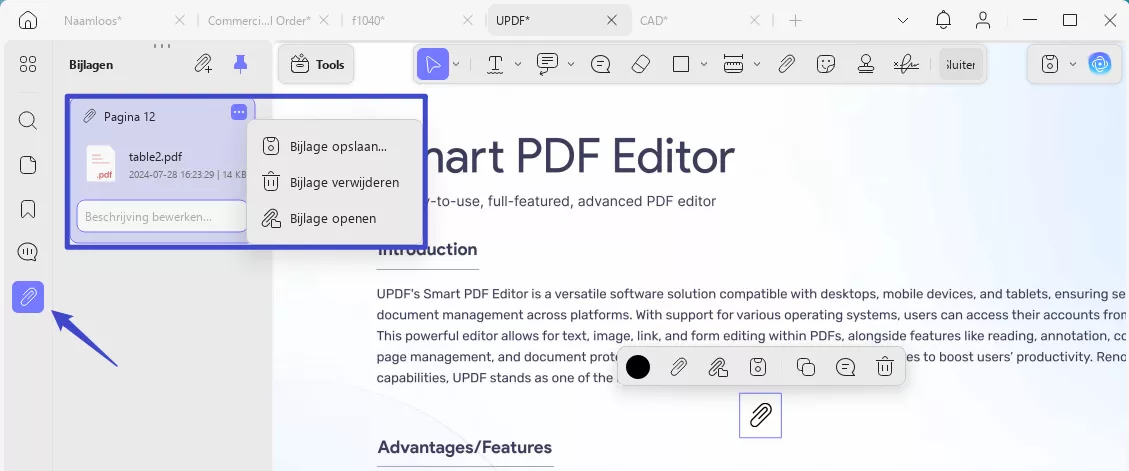Close the UPDF* tab
This screenshot has height=471, width=1129.
click(x=612, y=20)
